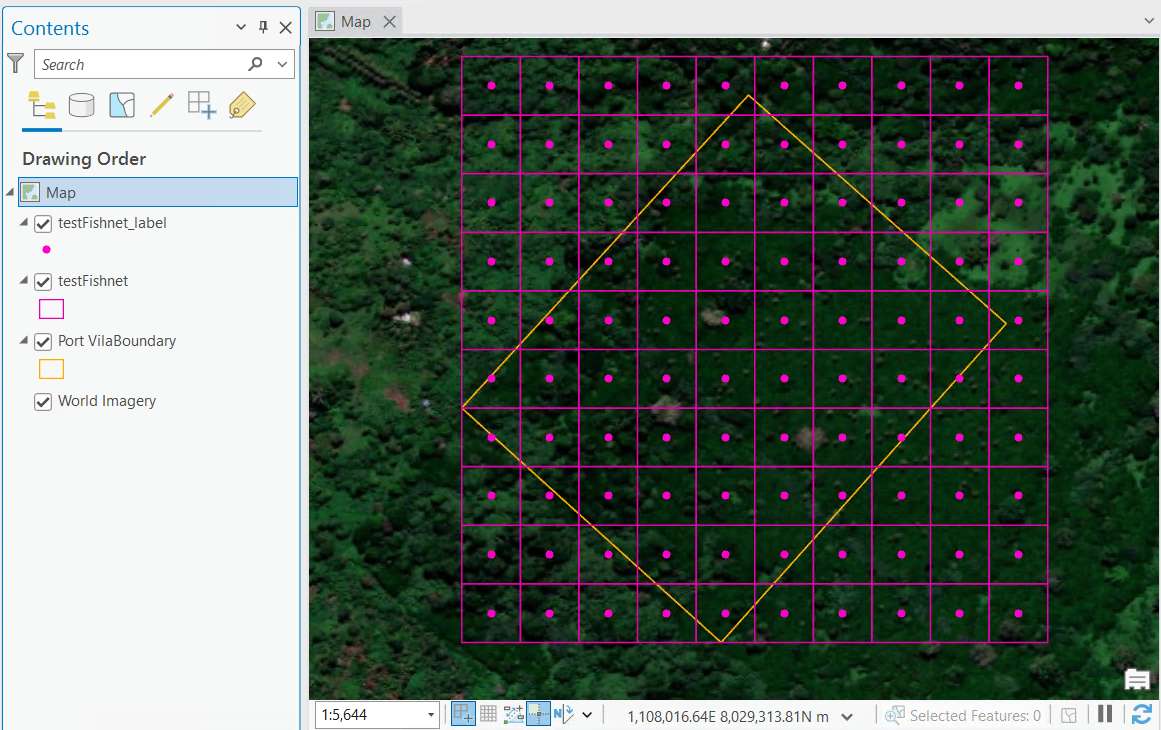Open the List By Labeling tag icon
This screenshot has height=730, width=1161.
click(x=241, y=104)
